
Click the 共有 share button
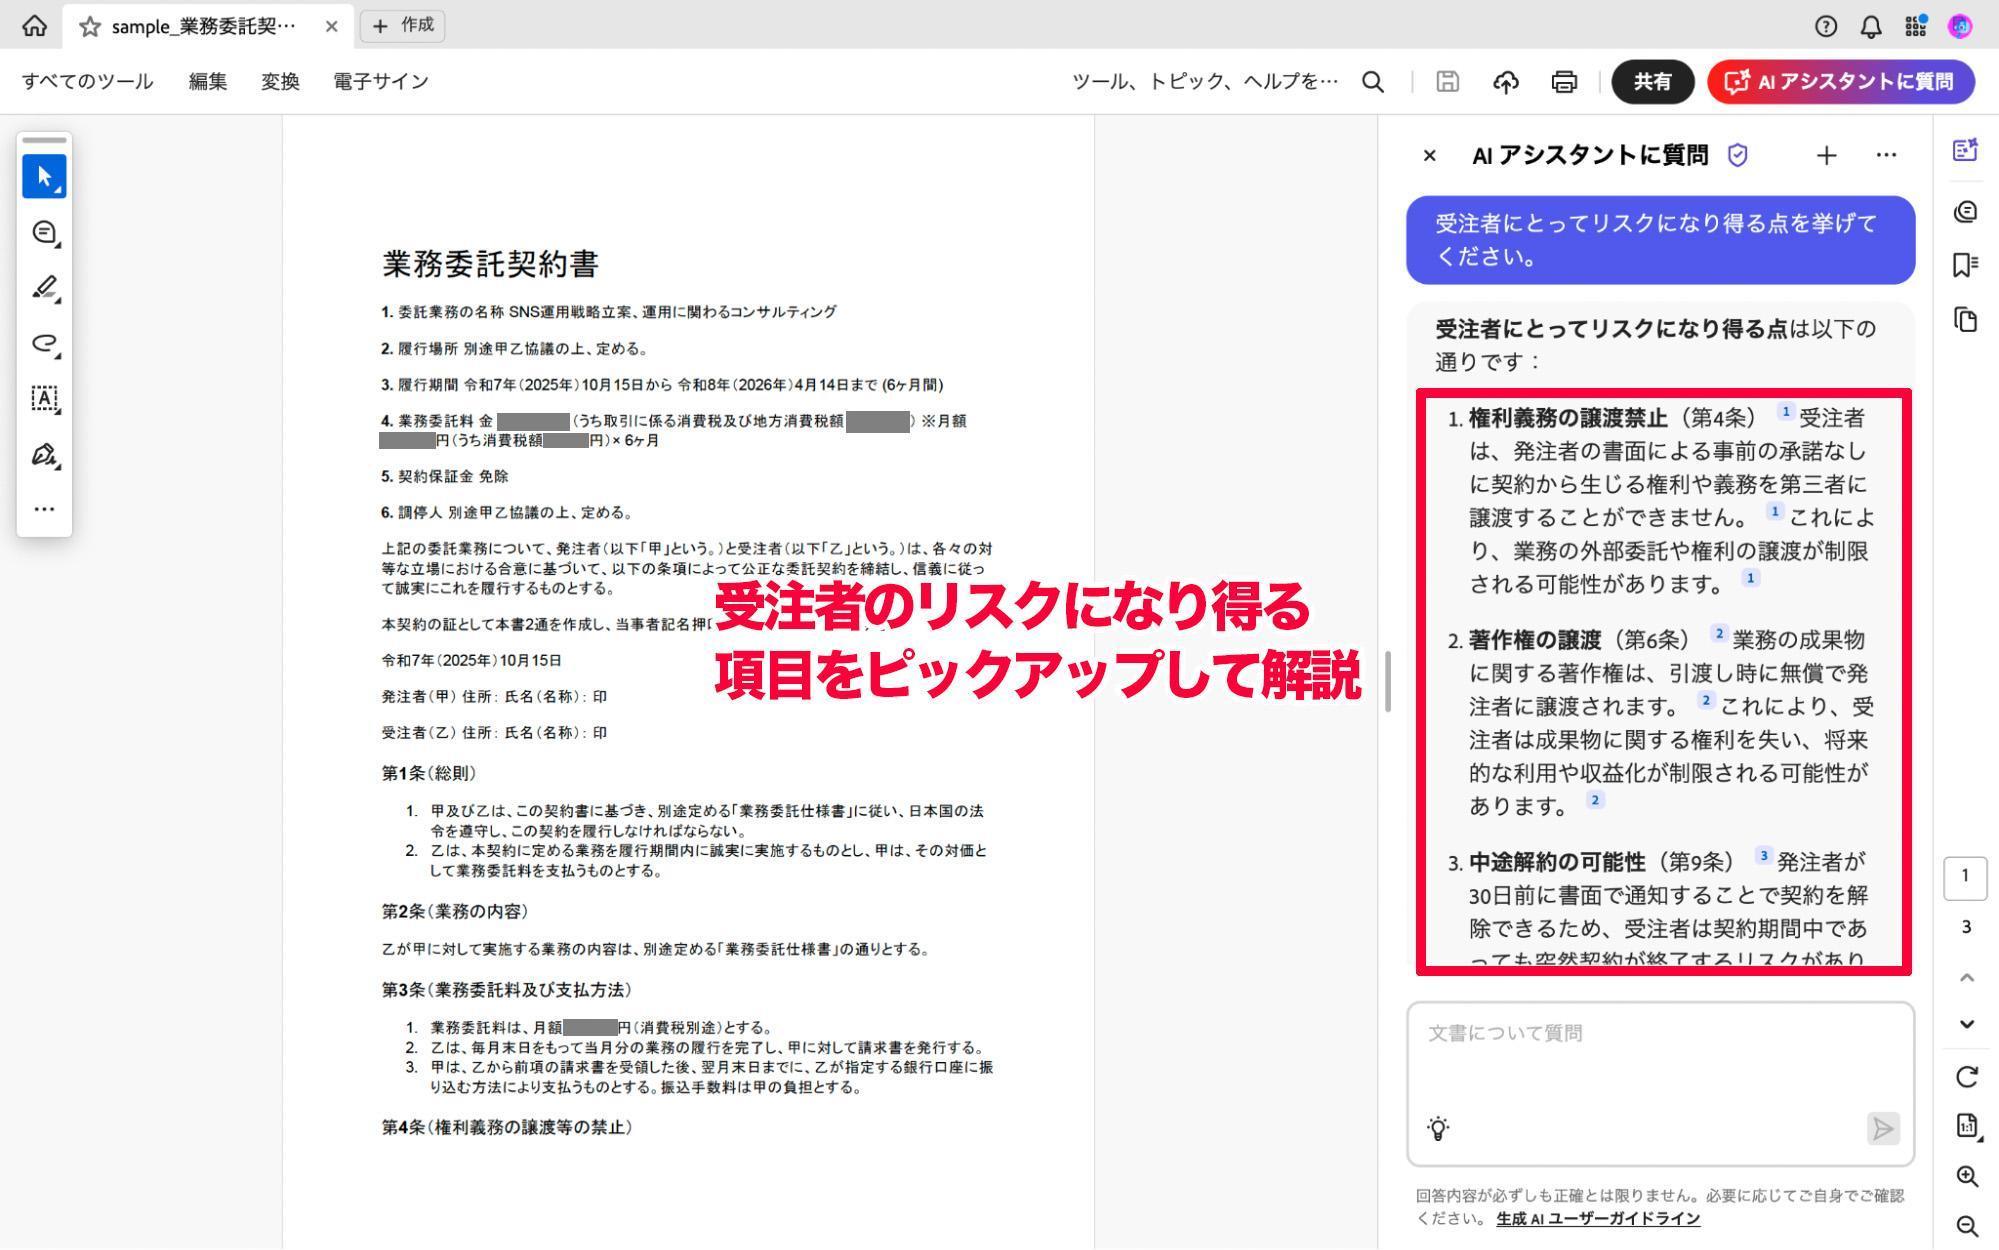[1652, 82]
